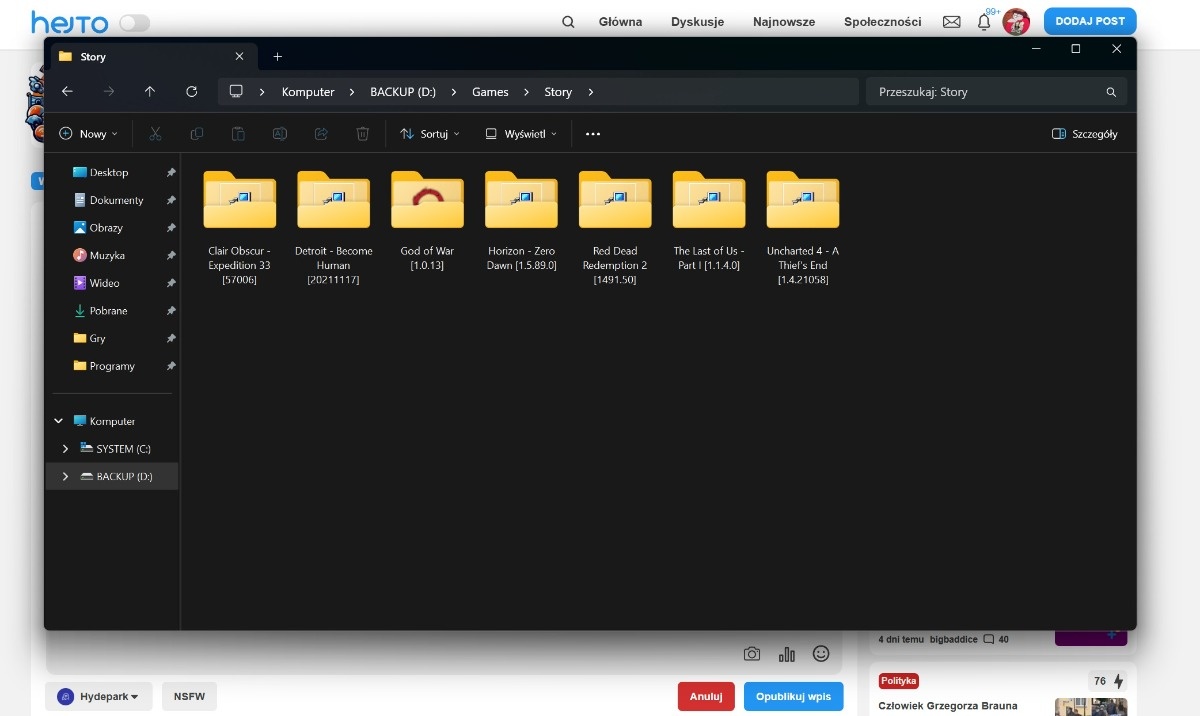Click the Share icon in toolbar
Screen dimensions: 1200x716
click(x=321, y=133)
